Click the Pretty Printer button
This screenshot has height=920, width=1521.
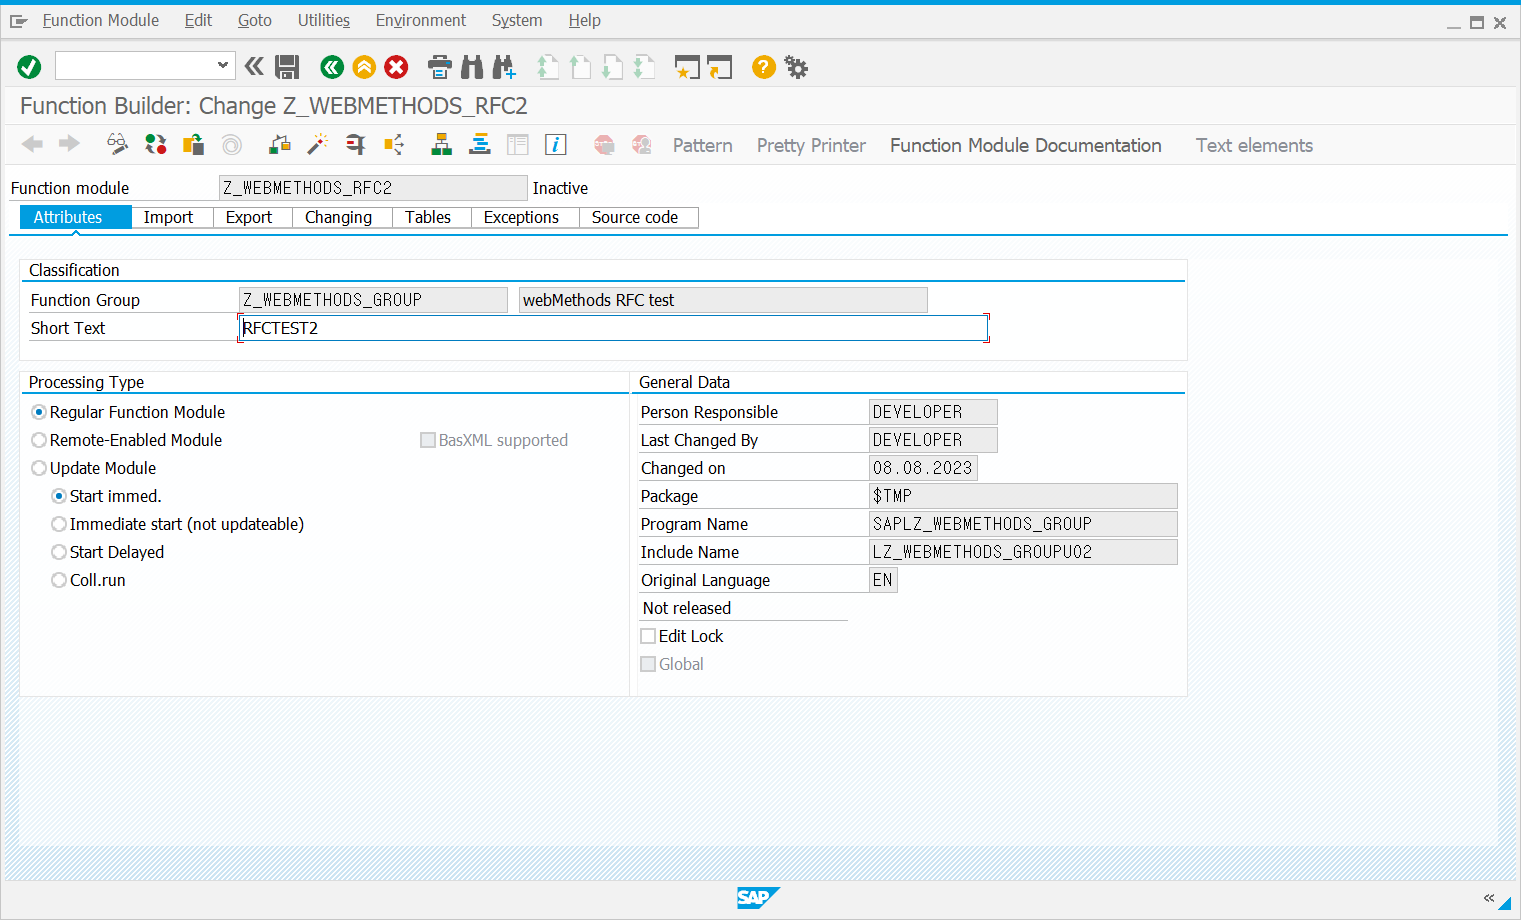811,145
